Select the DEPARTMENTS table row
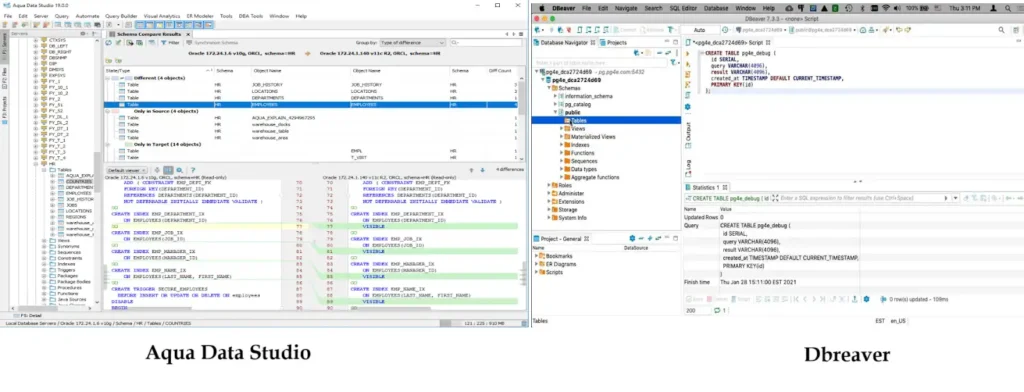This screenshot has height=392, width=1024. [x=312, y=98]
